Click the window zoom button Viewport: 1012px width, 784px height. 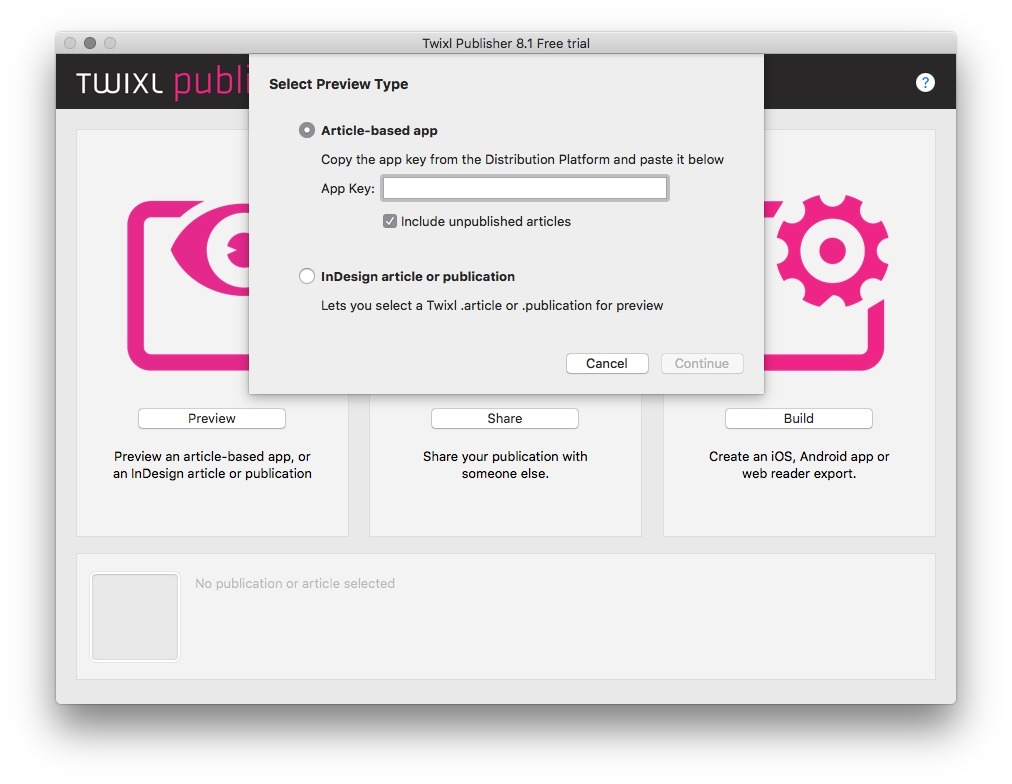pos(110,43)
